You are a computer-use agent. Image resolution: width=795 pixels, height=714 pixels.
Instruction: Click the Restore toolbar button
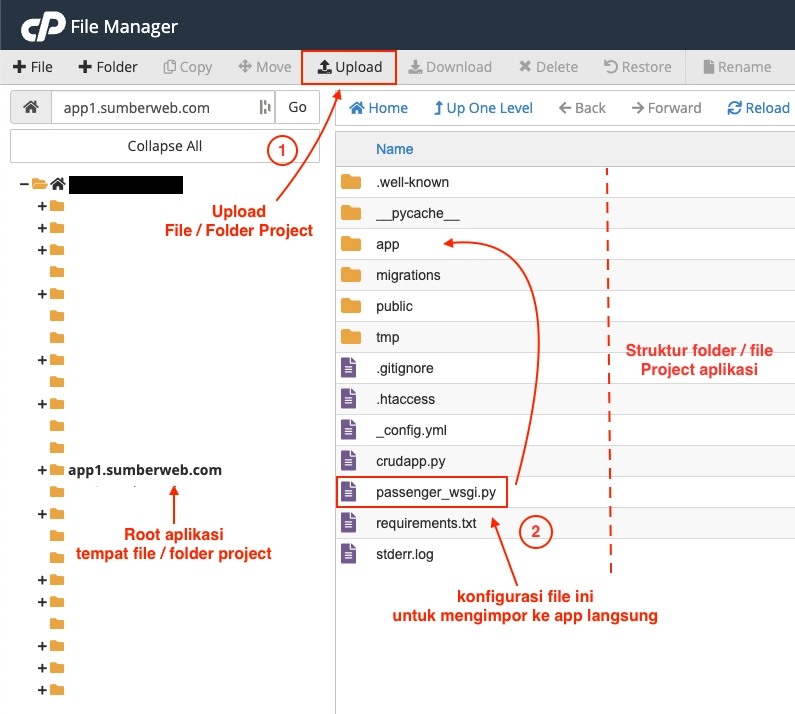coord(638,67)
